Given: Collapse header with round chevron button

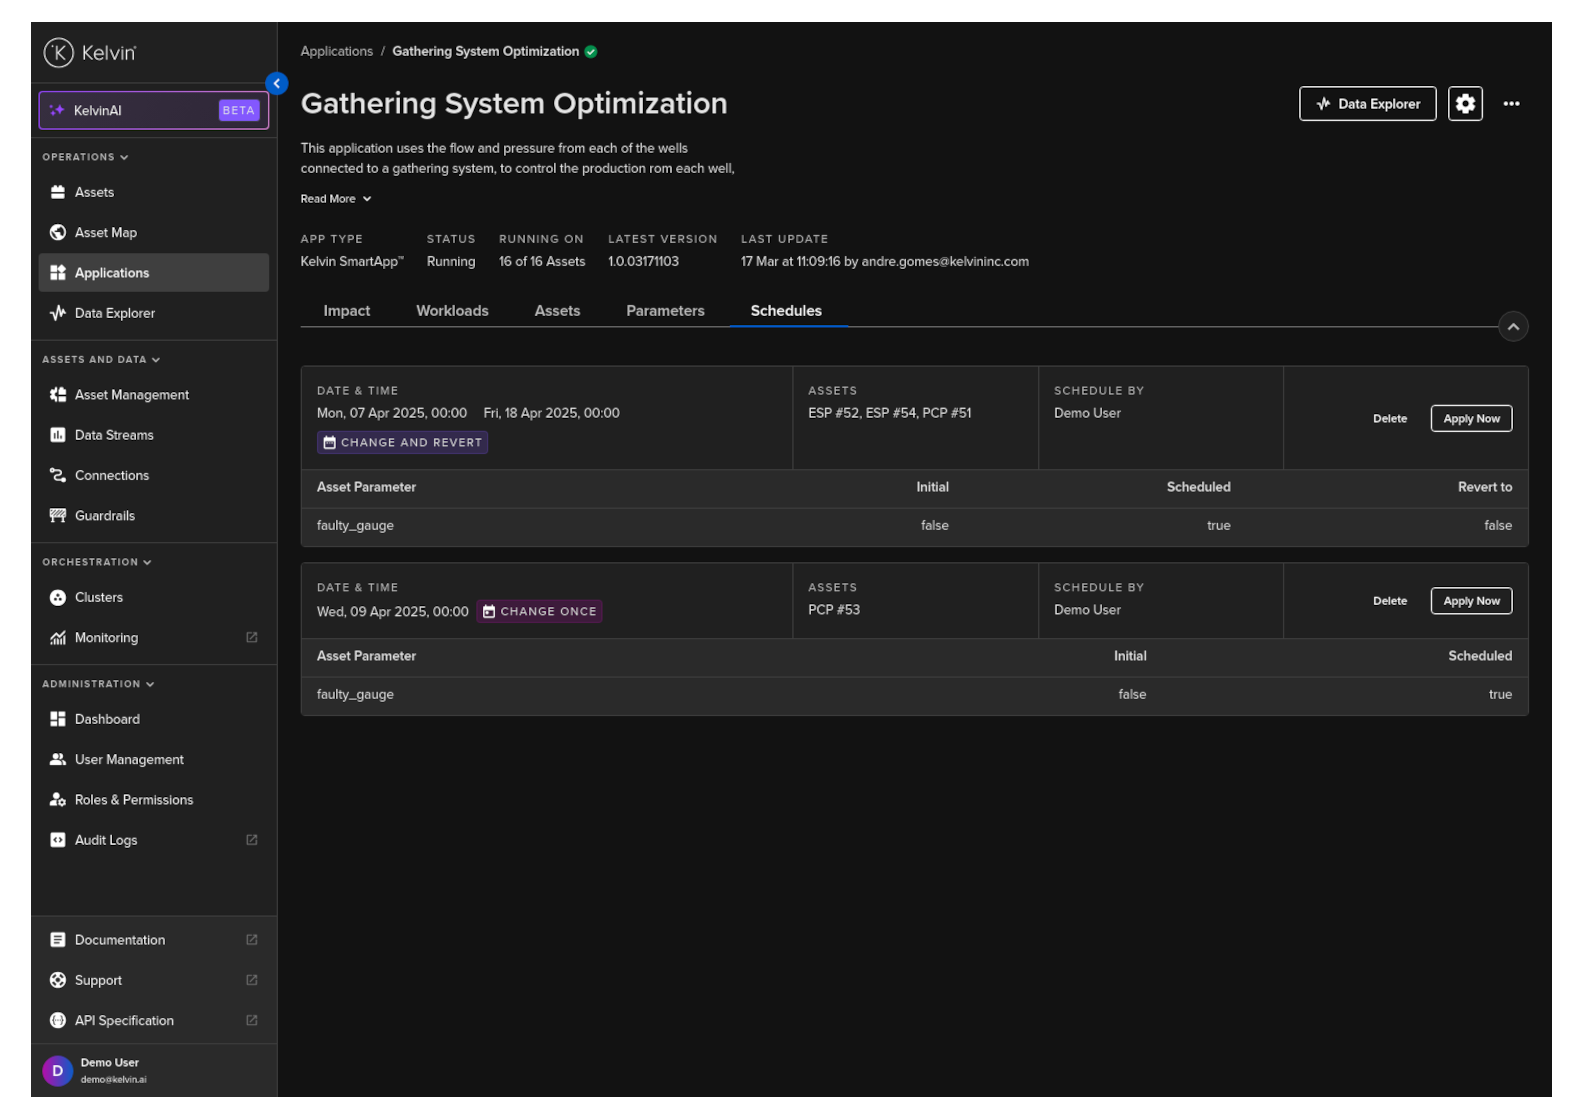Looking at the screenshot, I should pyautogui.click(x=1512, y=327).
